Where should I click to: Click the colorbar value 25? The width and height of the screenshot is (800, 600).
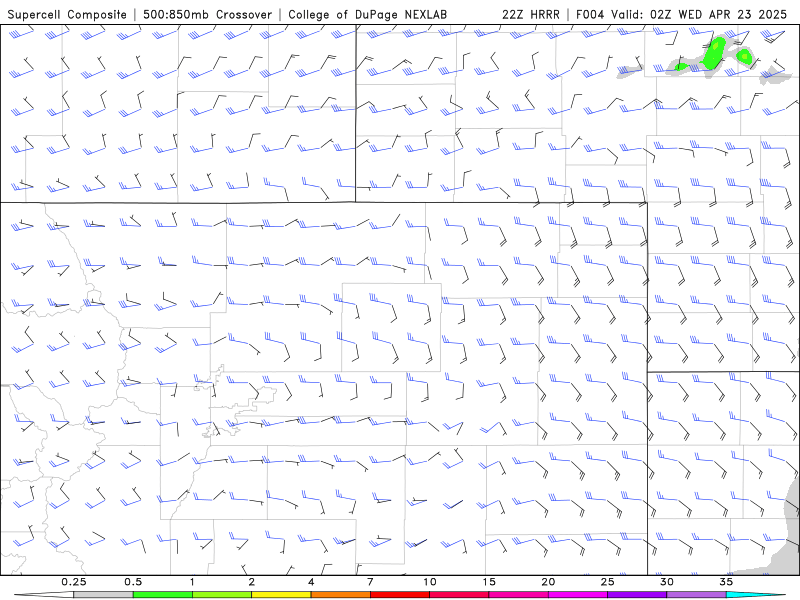(x=607, y=582)
